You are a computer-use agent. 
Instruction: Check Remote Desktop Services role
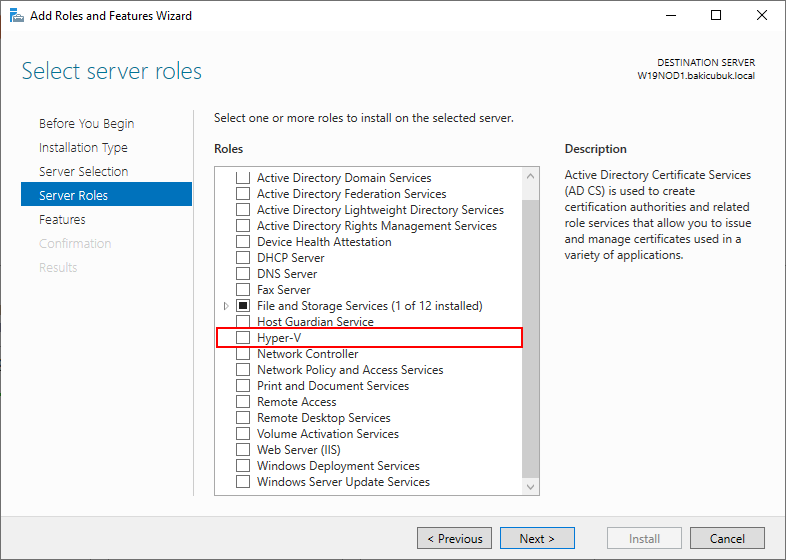pos(243,418)
